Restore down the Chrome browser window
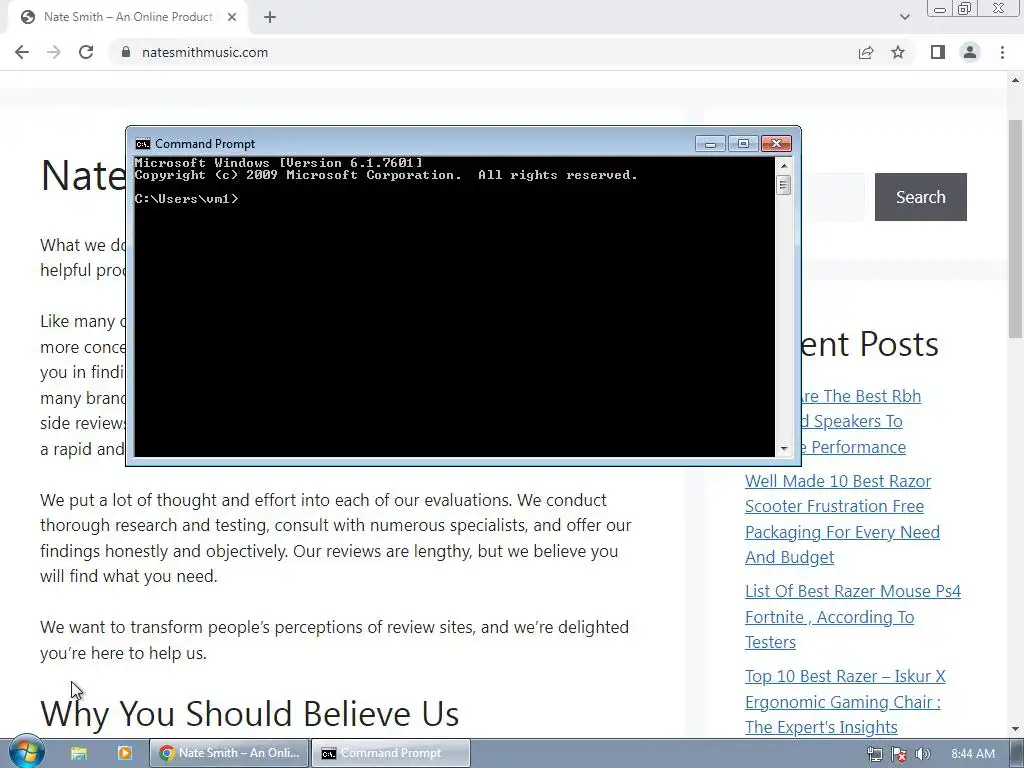Image resolution: width=1024 pixels, height=768 pixels. pos(965,8)
